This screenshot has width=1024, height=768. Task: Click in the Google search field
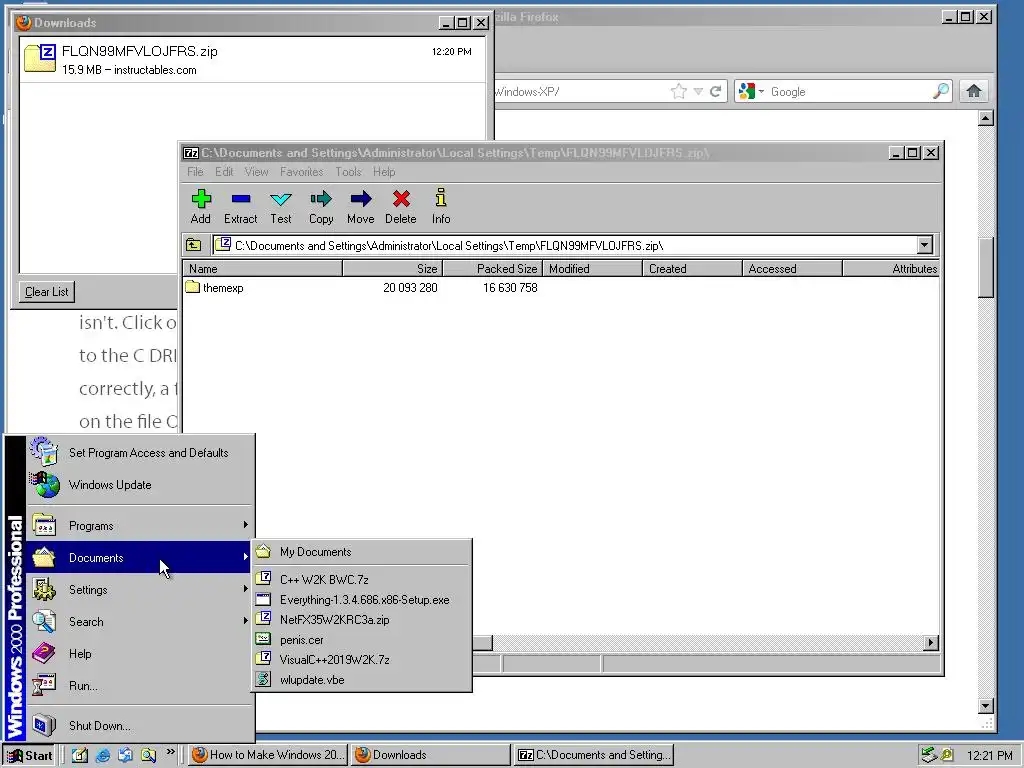(849, 91)
